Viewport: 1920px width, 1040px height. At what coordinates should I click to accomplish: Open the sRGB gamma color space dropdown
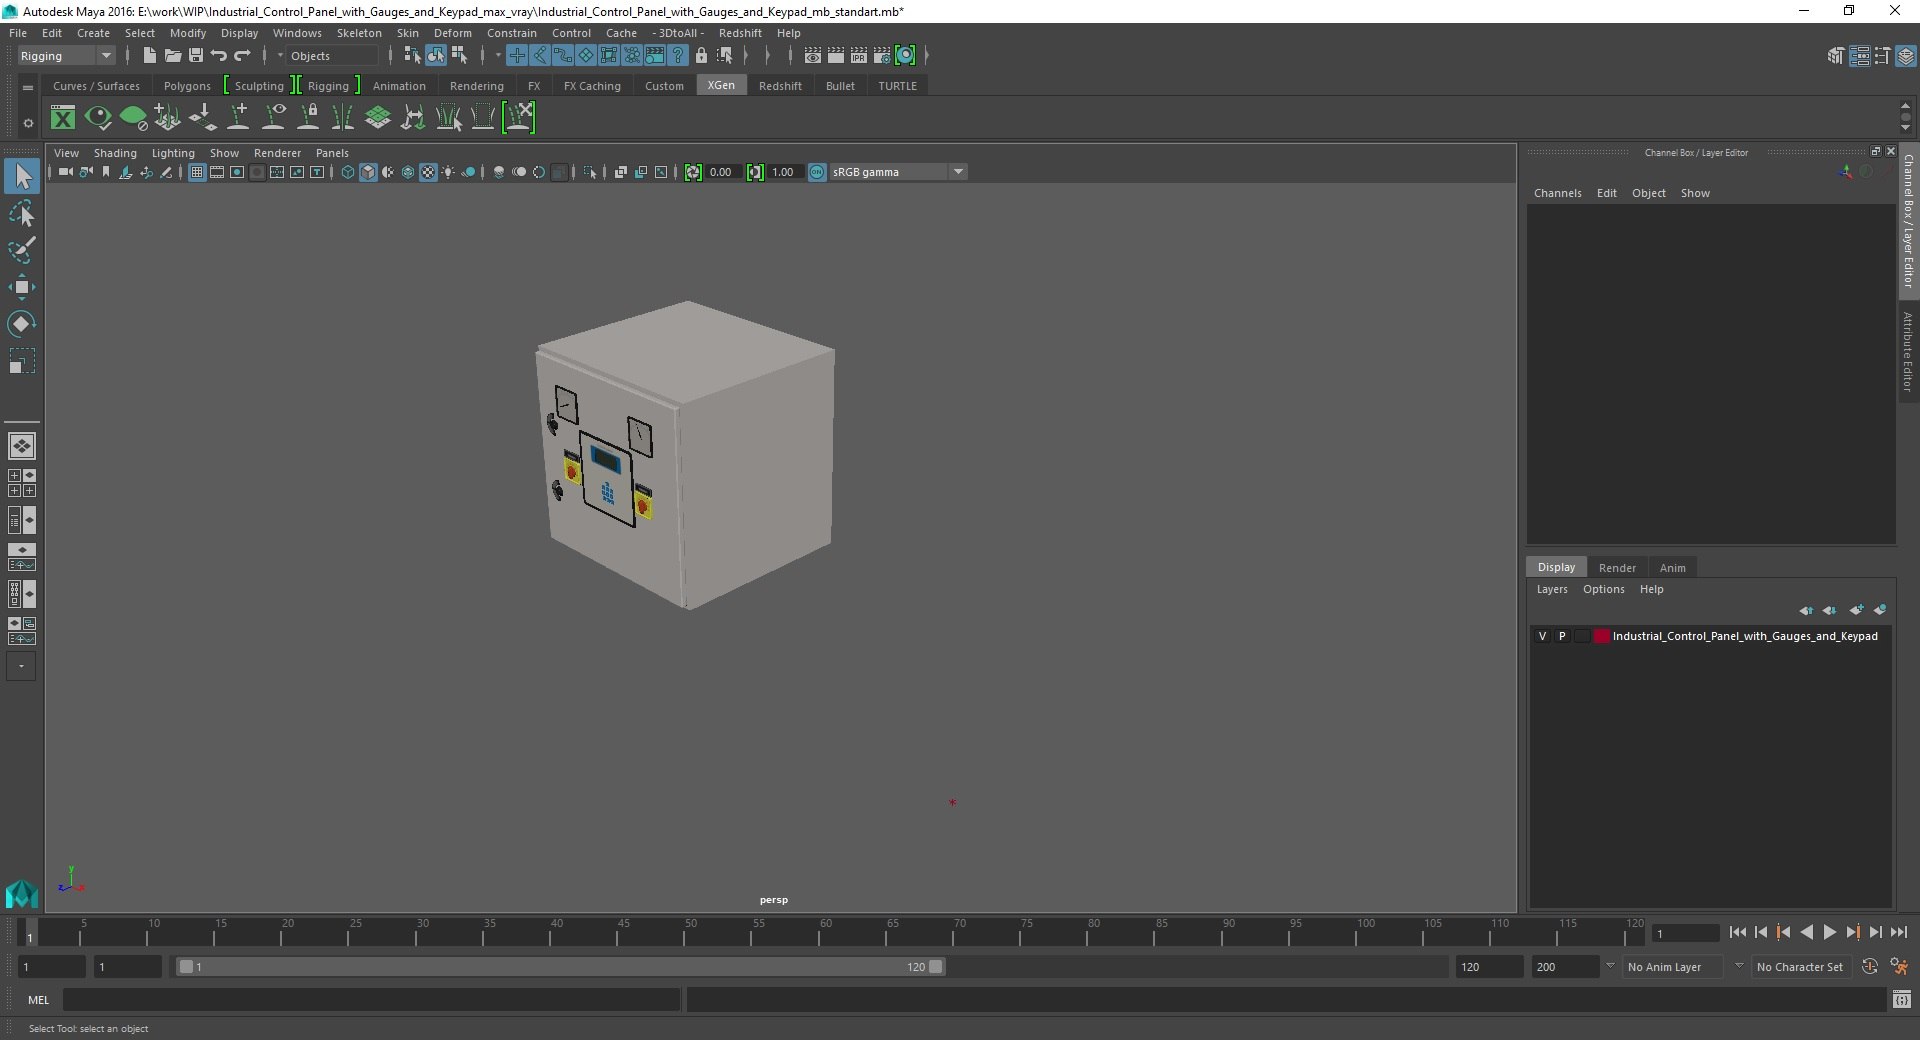(x=898, y=172)
